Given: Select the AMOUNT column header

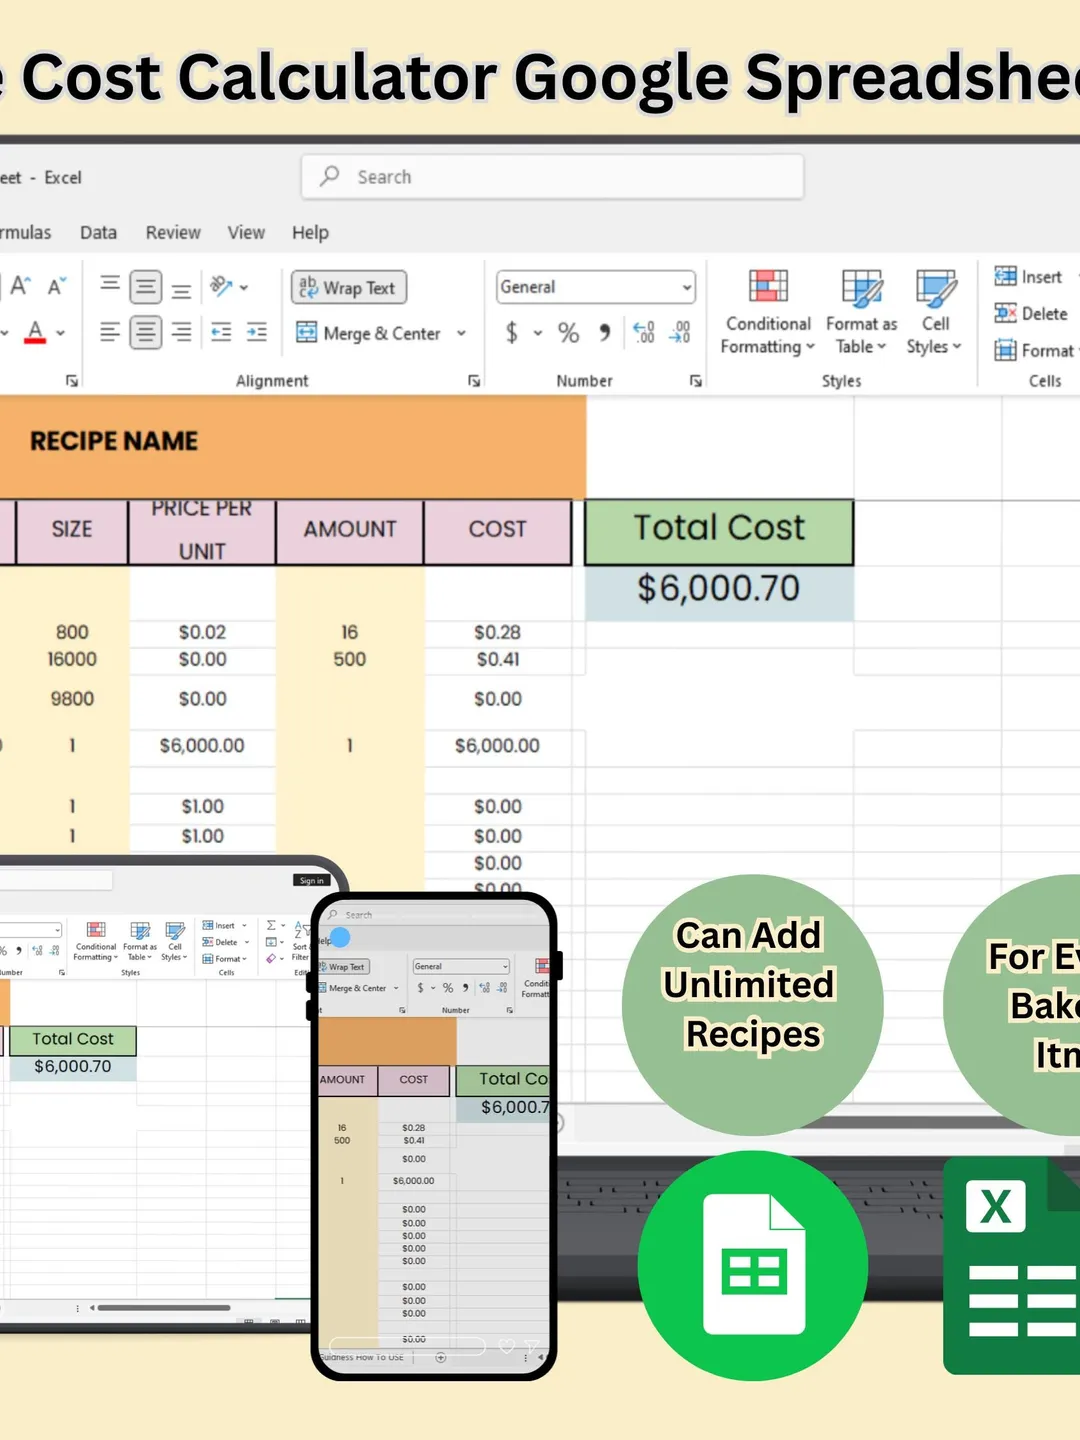Looking at the screenshot, I should (x=350, y=530).
